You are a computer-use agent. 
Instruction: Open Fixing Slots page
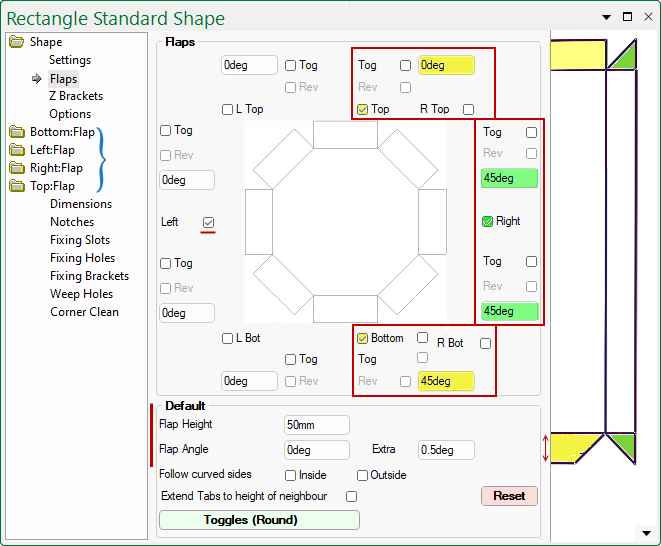[x=80, y=240]
